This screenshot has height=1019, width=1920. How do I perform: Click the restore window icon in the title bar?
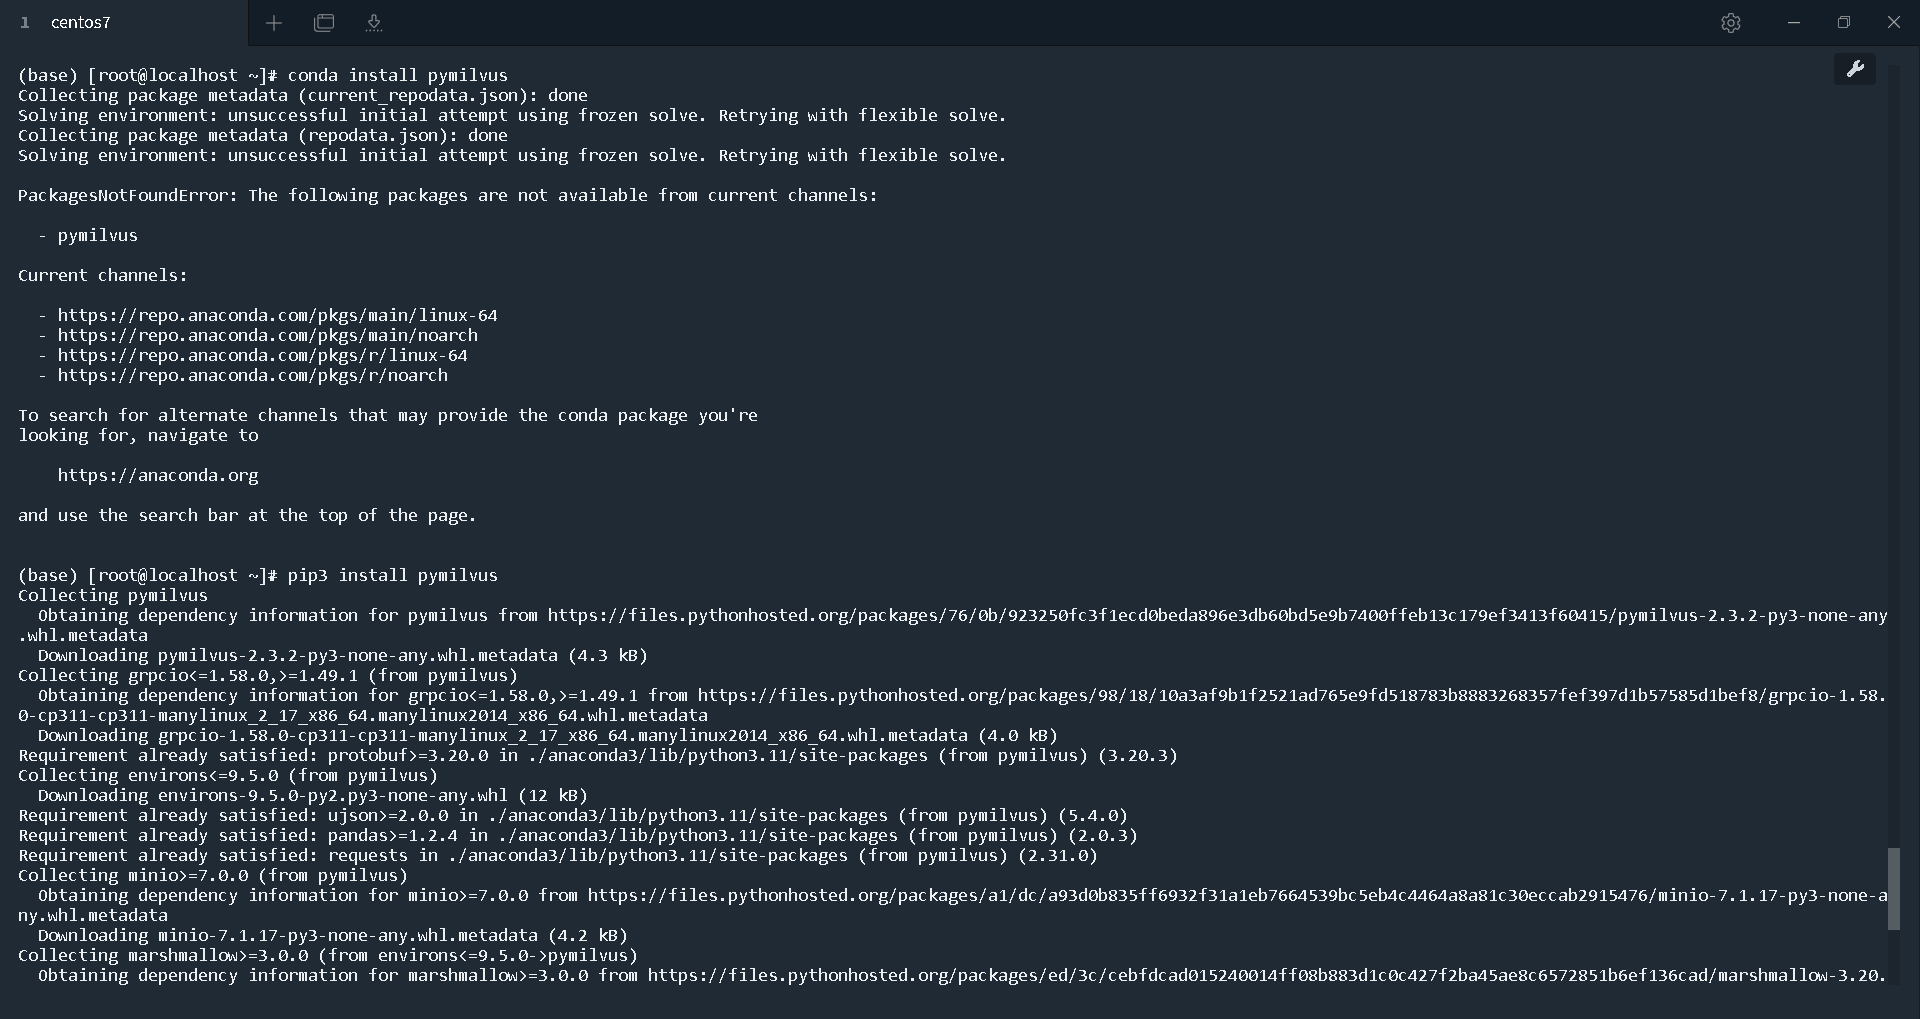[x=1845, y=22]
